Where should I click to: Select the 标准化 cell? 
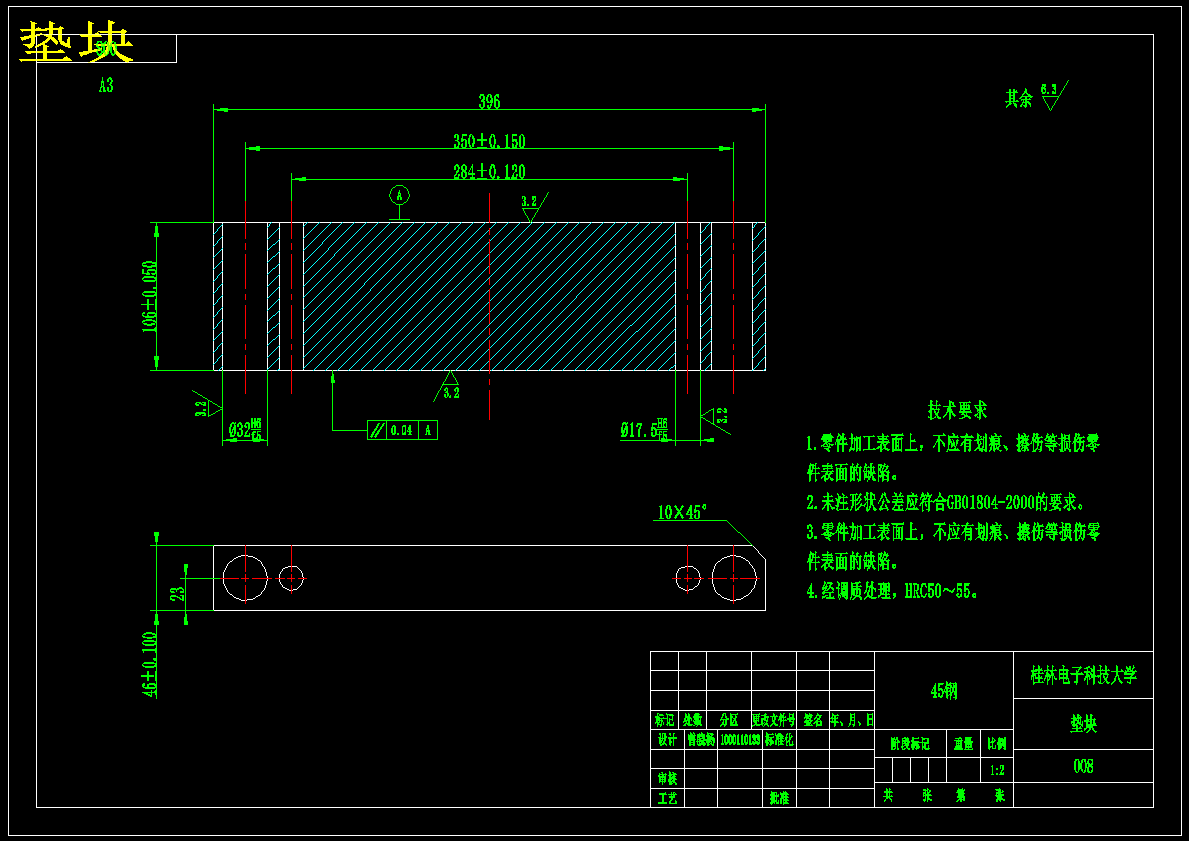click(x=780, y=739)
